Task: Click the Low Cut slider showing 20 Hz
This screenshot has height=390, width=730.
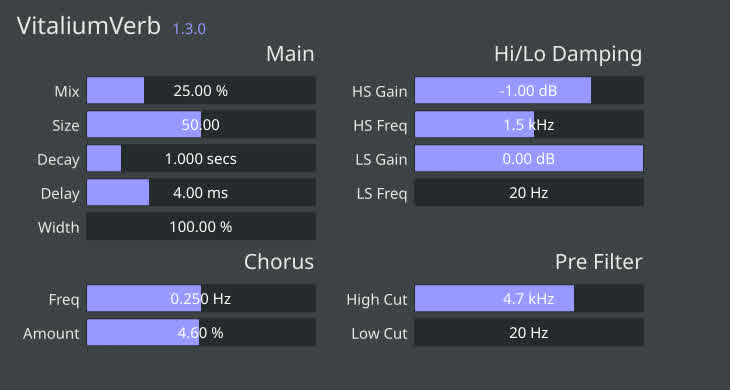Action: pyautogui.click(x=529, y=332)
